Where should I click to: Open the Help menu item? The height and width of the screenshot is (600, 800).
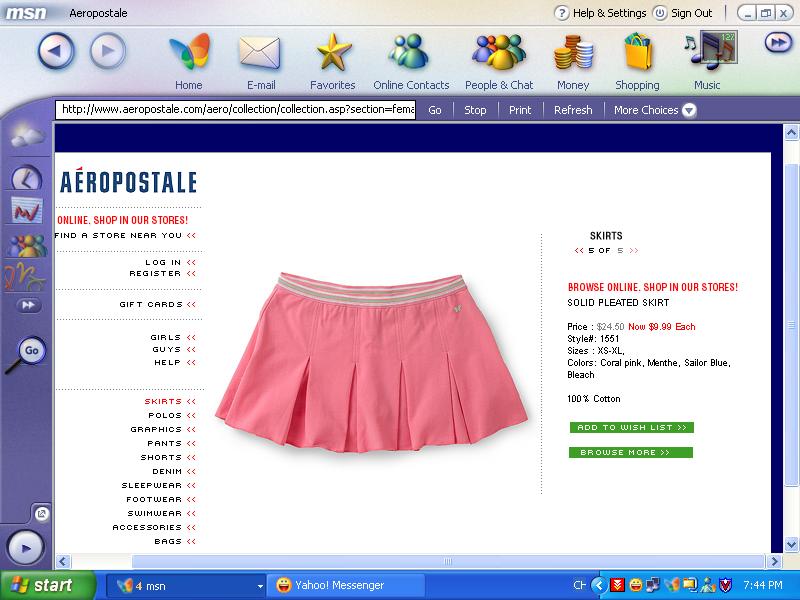(175, 362)
